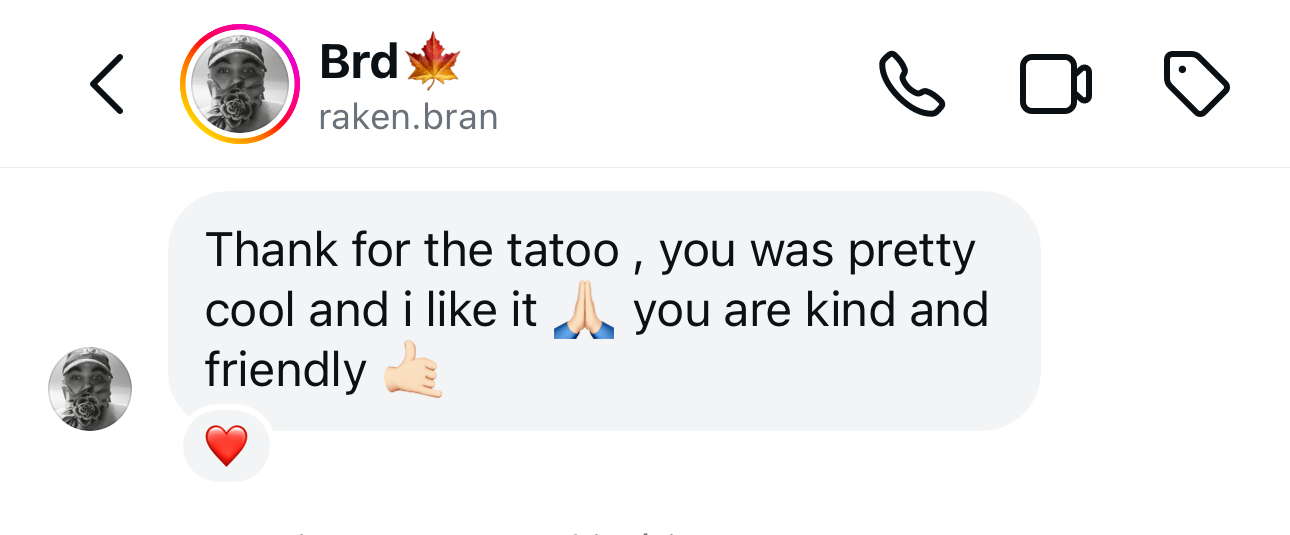Start a video call with Brd
Viewport: 1290px width, 535px height.
[1055, 84]
